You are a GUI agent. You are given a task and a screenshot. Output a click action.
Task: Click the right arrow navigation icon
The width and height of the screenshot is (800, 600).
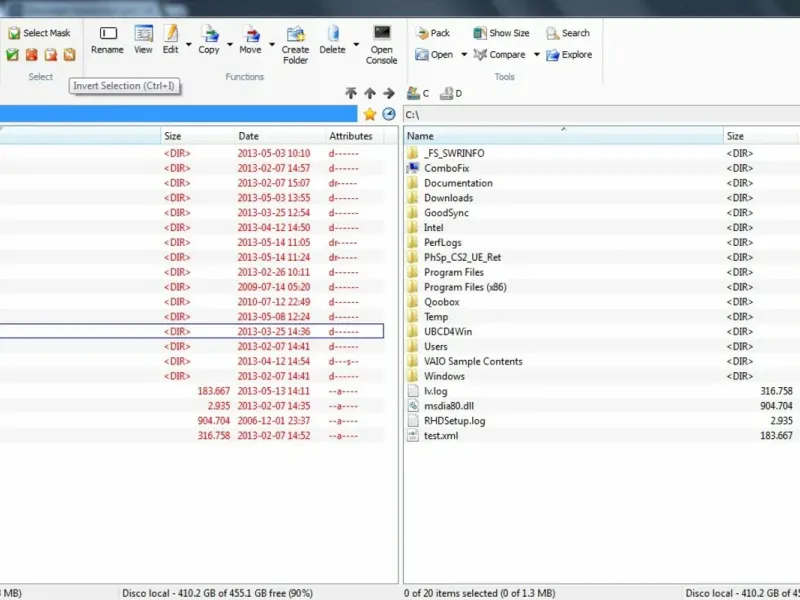389,93
